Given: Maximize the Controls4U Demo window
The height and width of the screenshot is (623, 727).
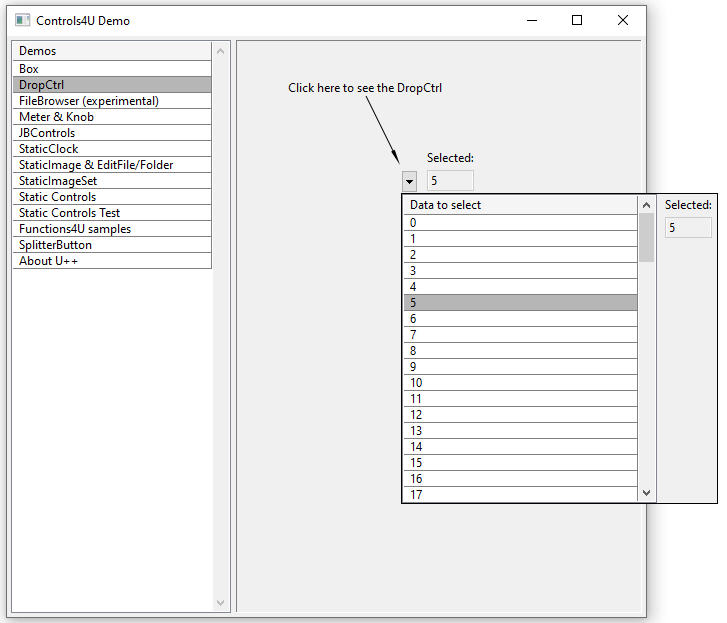Looking at the screenshot, I should click(x=577, y=20).
